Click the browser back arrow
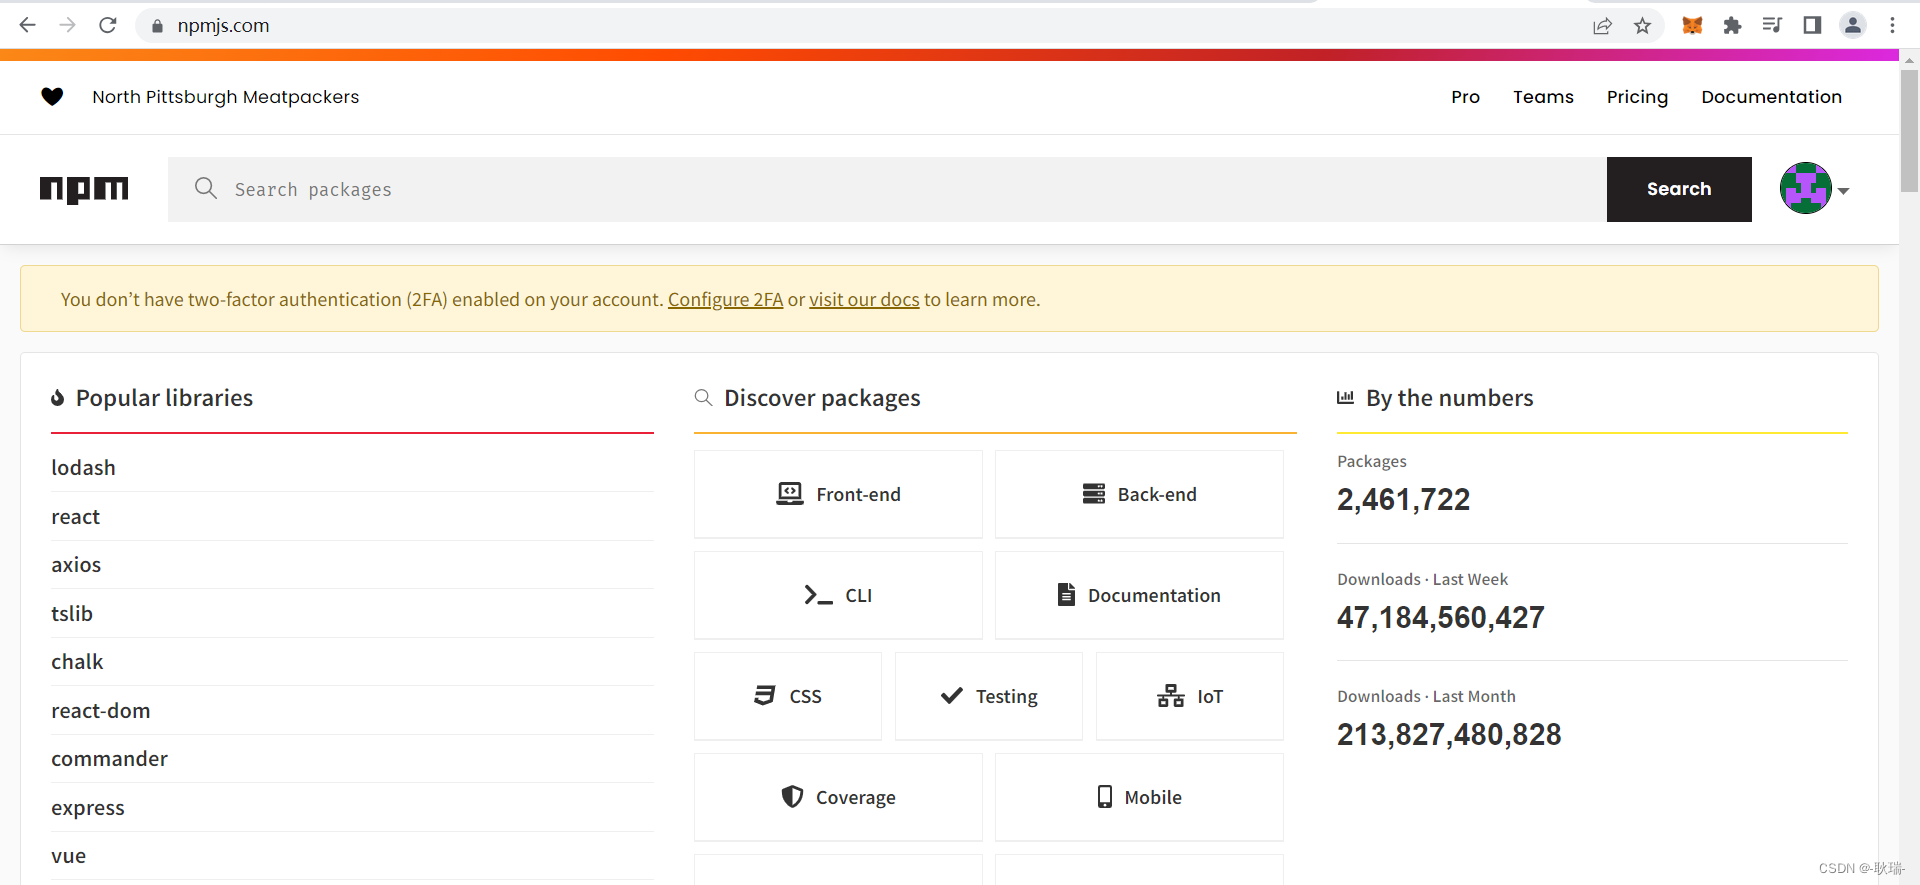The width and height of the screenshot is (1920, 885). (28, 25)
